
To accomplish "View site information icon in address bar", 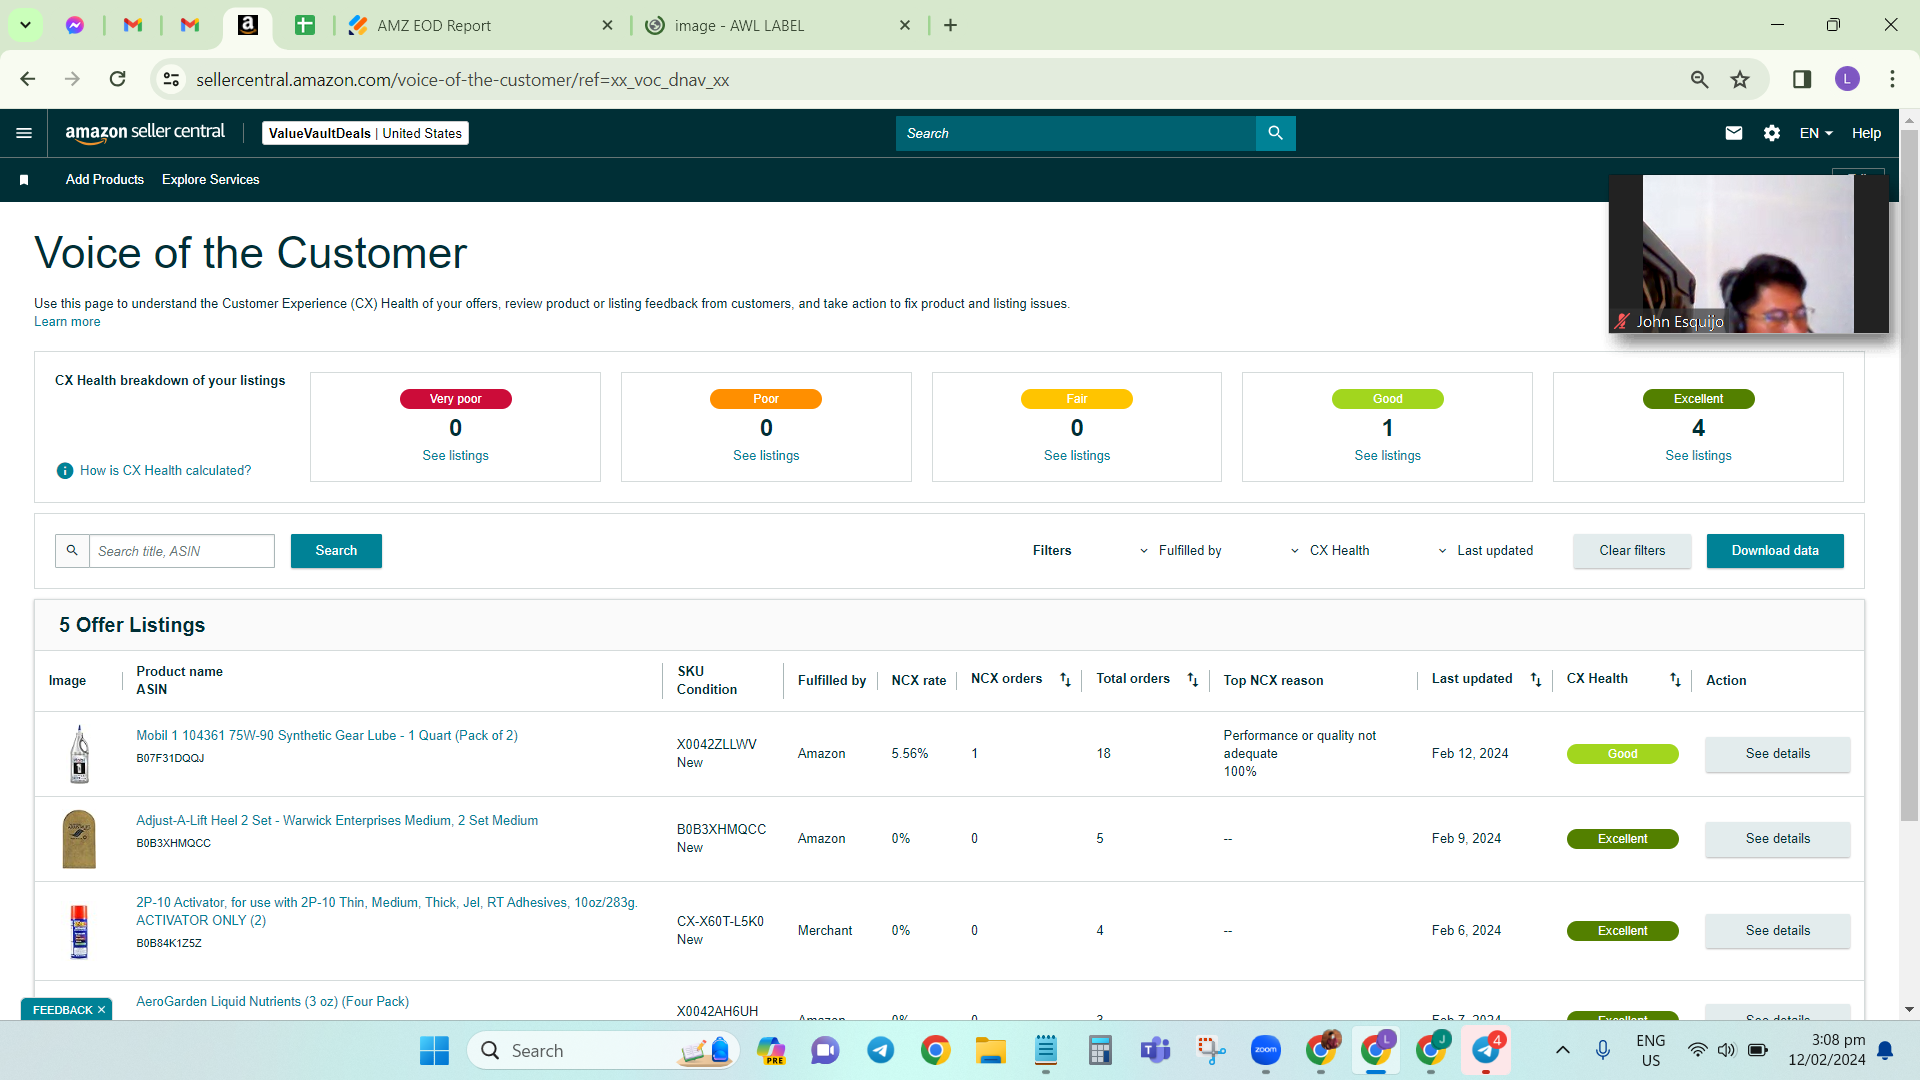I will (172, 79).
